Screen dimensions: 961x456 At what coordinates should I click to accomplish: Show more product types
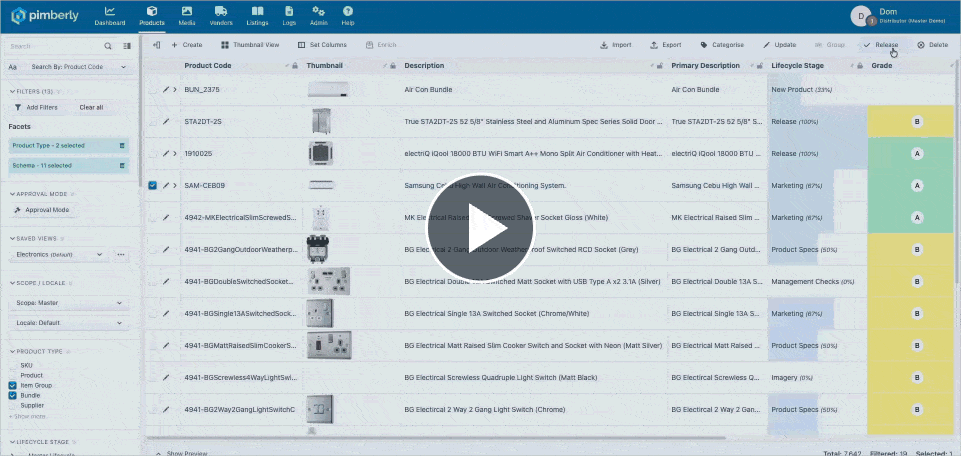pos(27,417)
